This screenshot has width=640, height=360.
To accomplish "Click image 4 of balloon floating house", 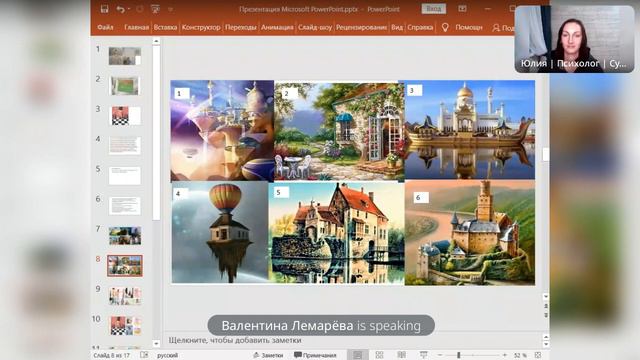I will coord(220,232).
